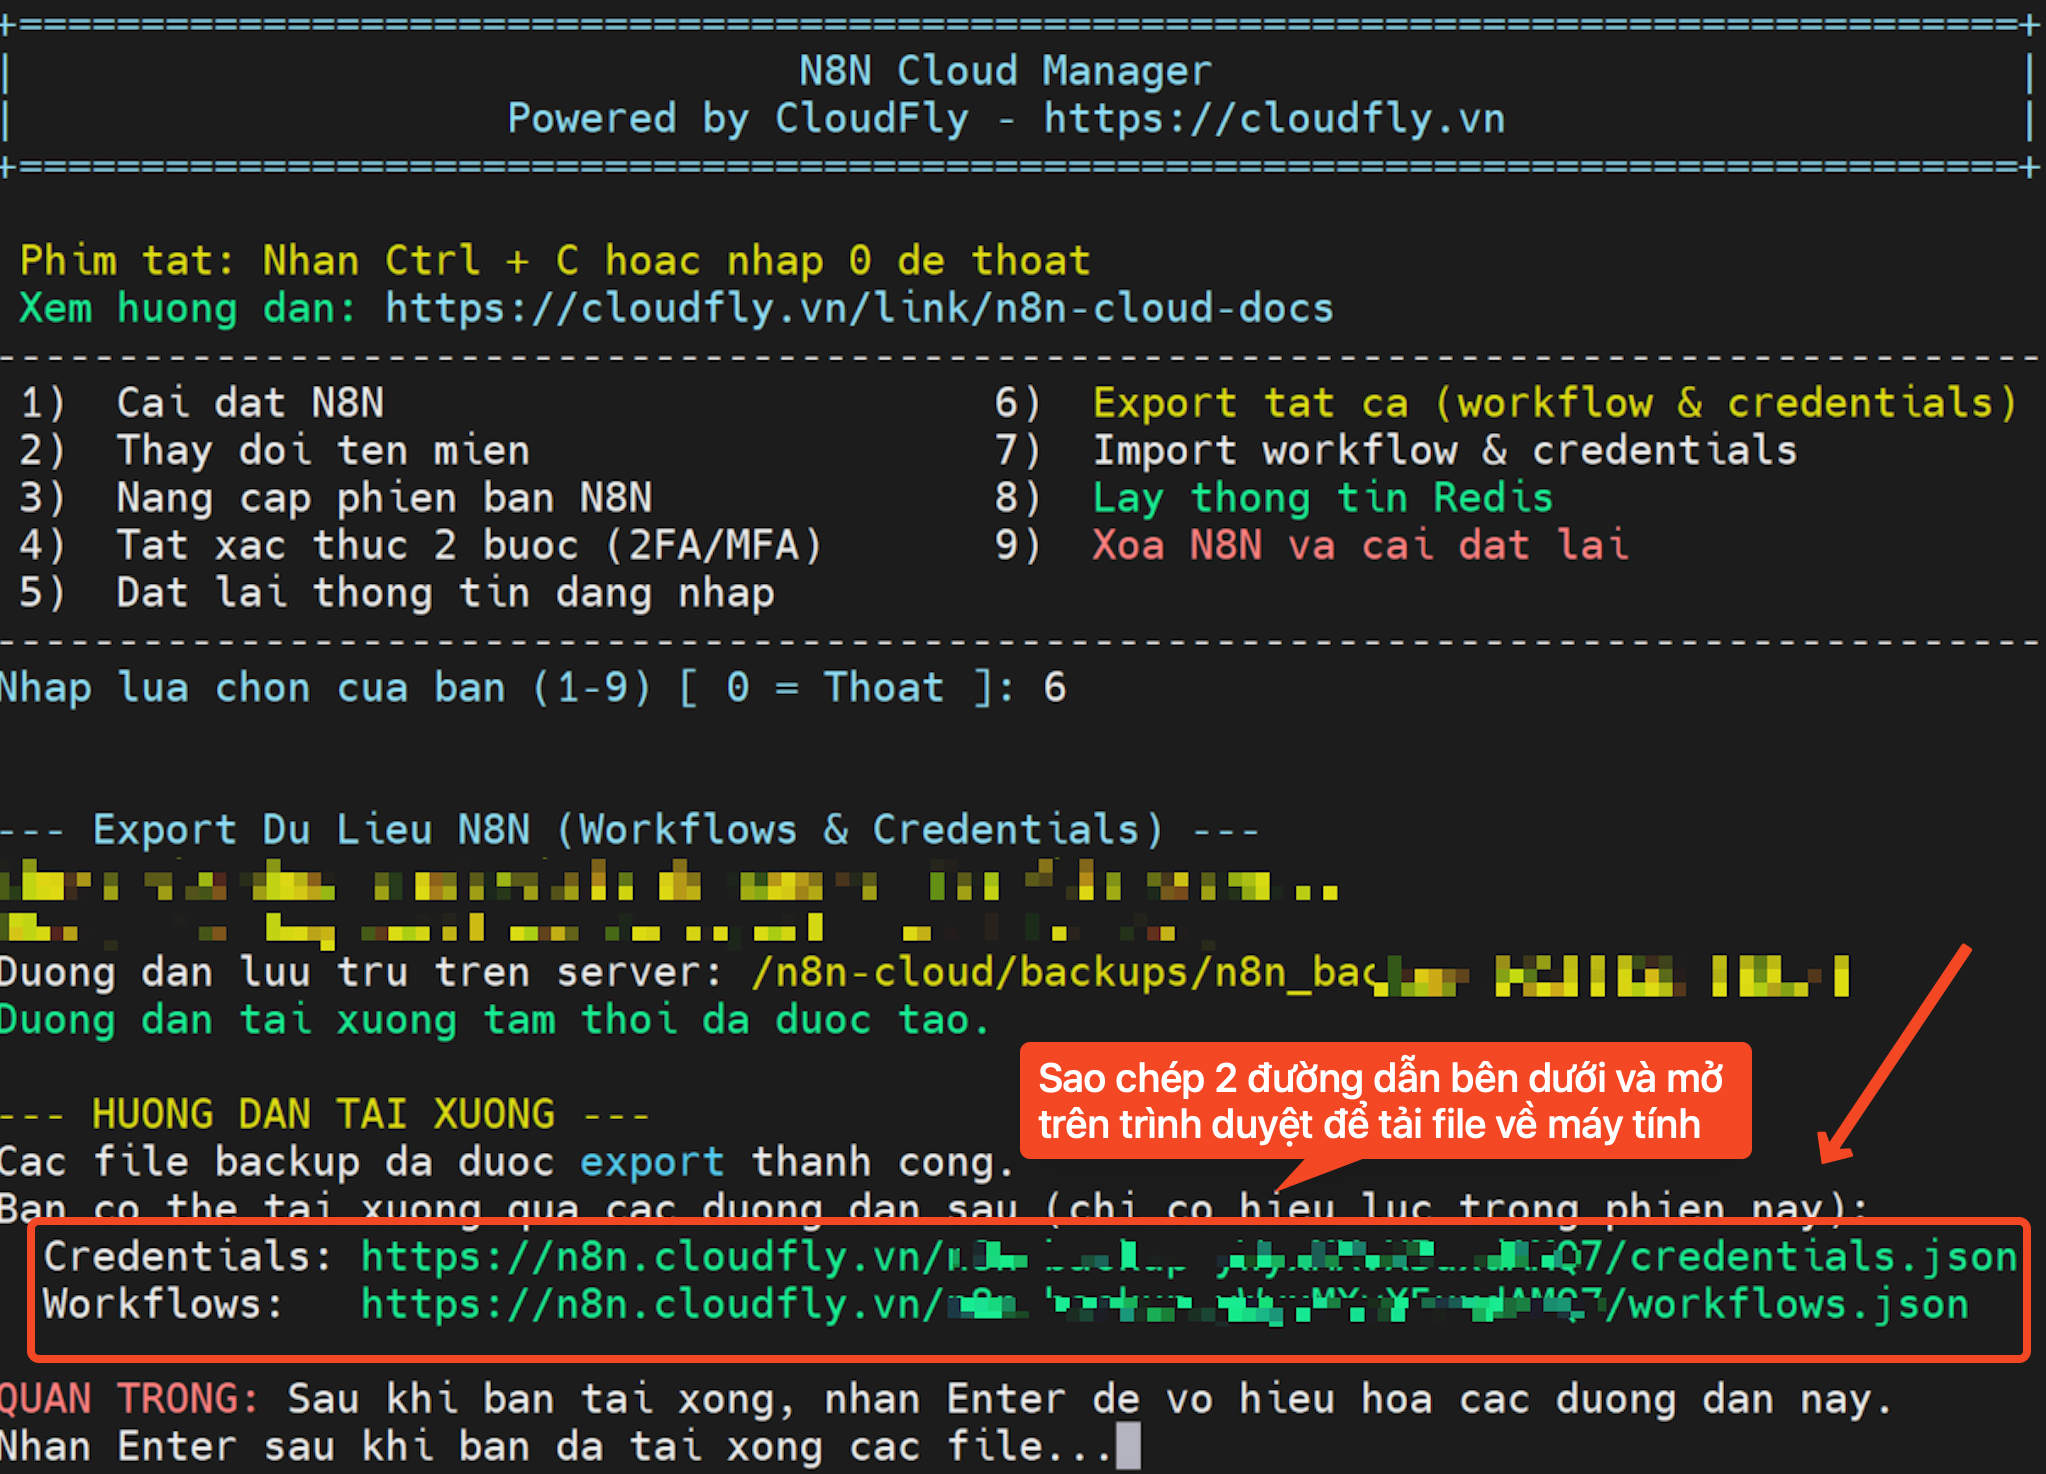The height and width of the screenshot is (1474, 2046).
Task: Open the n8n-cloud-docs guide URL
Action: (859, 308)
